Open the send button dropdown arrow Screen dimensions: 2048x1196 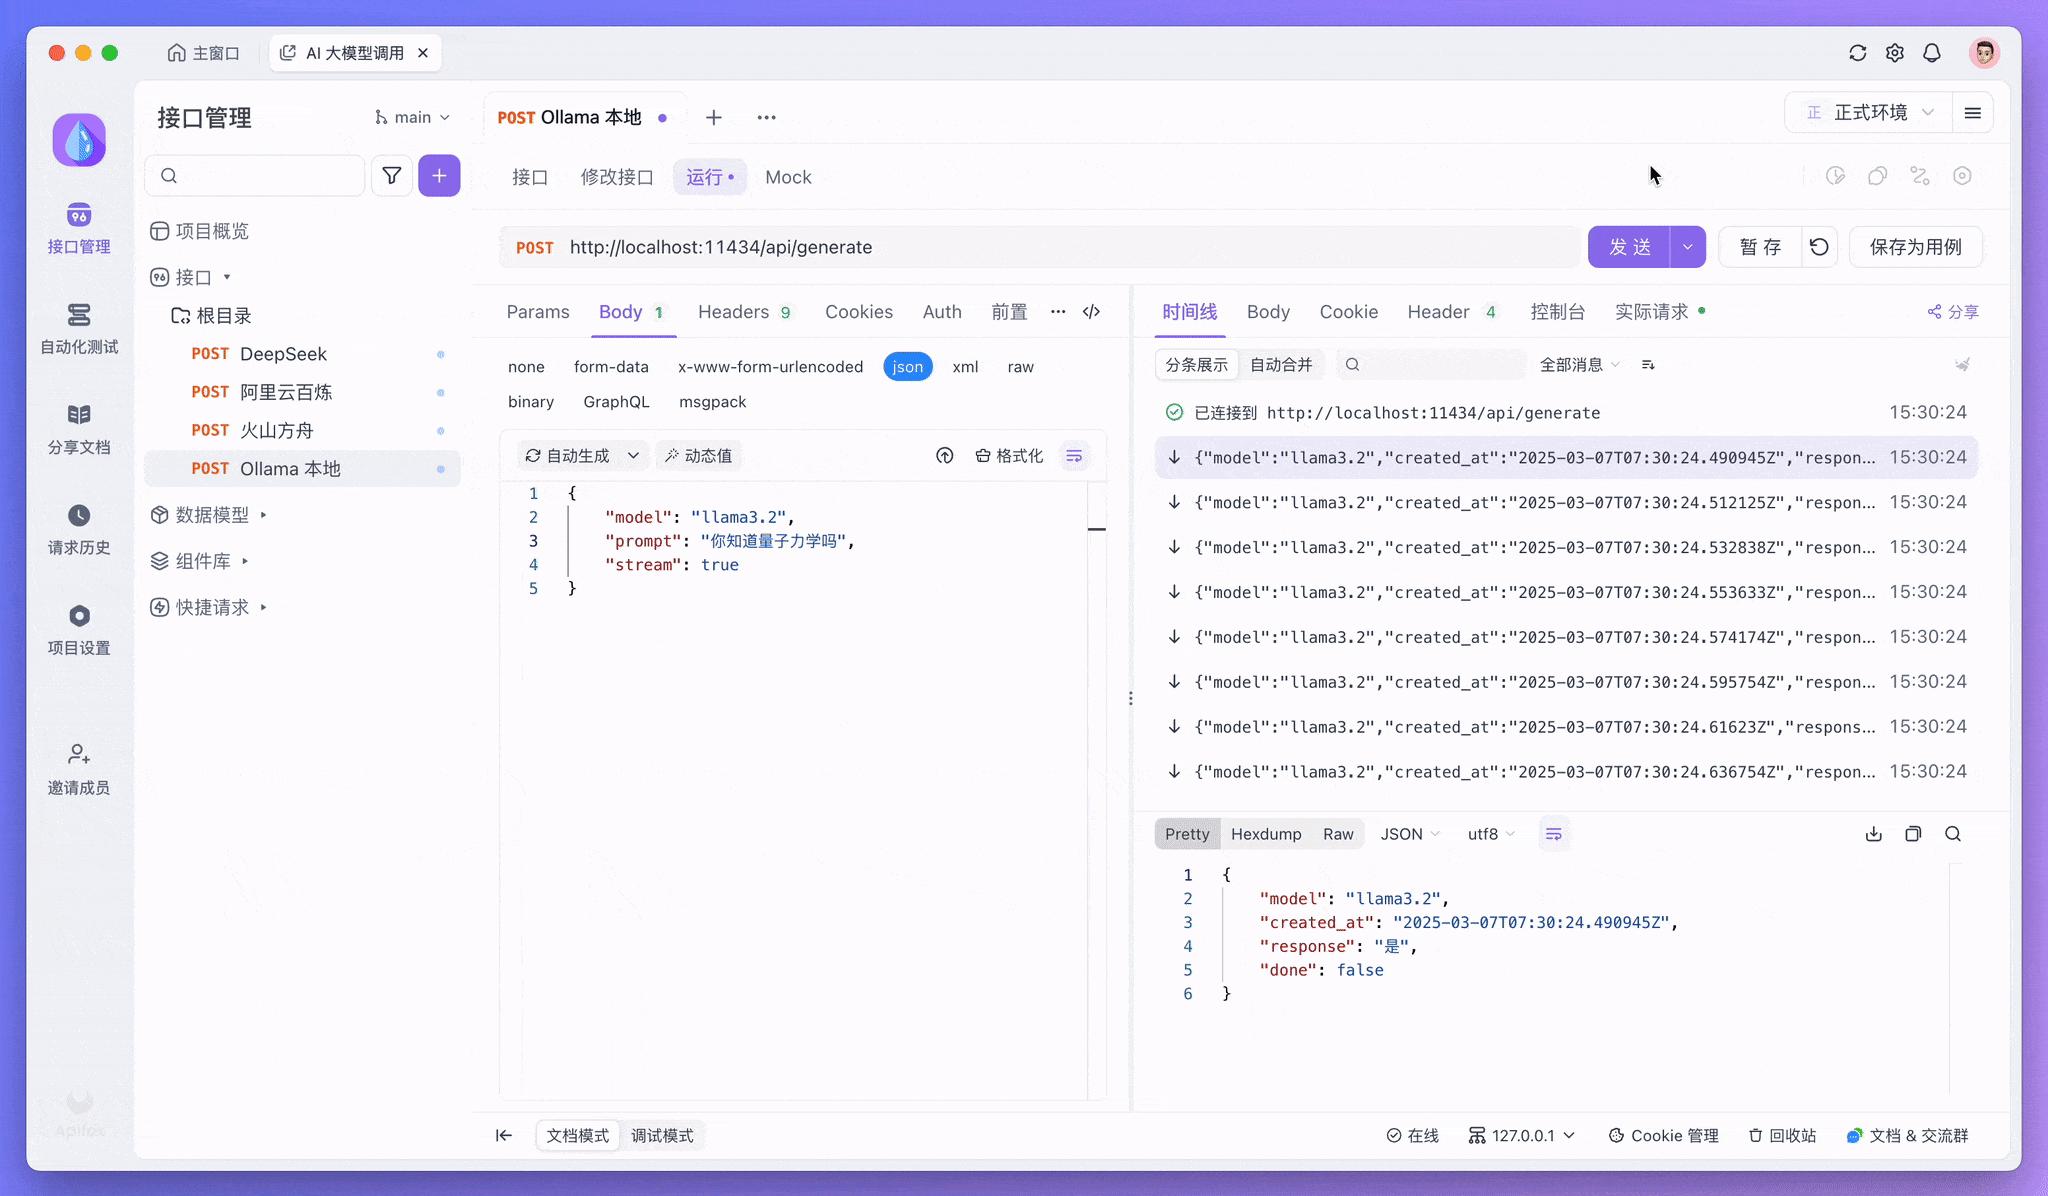click(x=1688, y=247)
